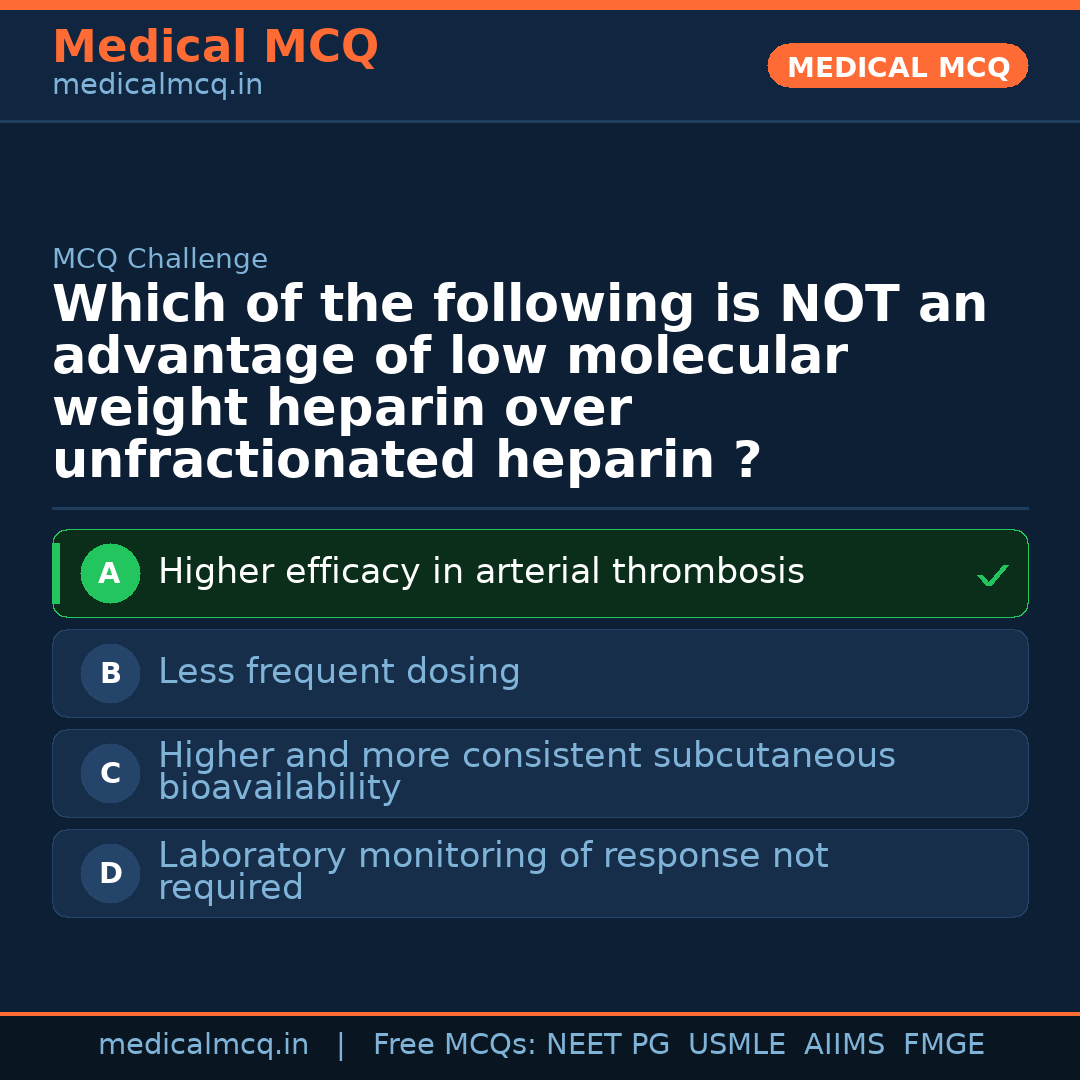
Task: Pick 'Laboratory monitoring of response not required'
Action: 493,871
